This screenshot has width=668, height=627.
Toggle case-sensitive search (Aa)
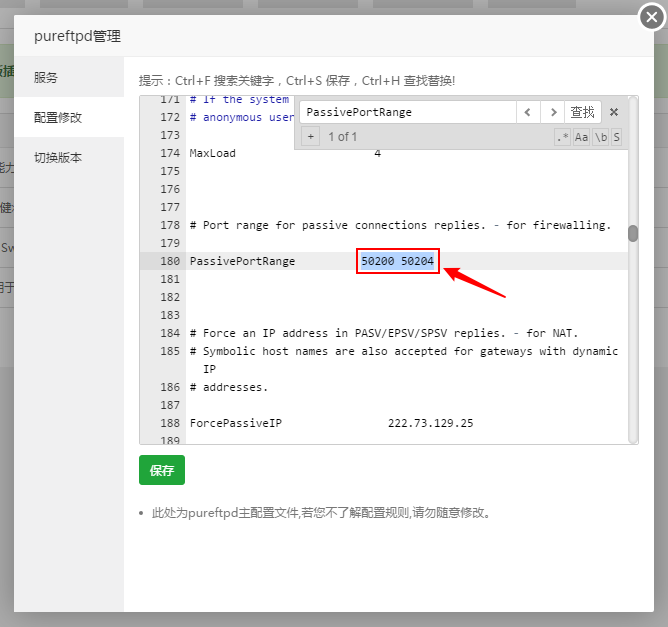(x=581, y=137)
